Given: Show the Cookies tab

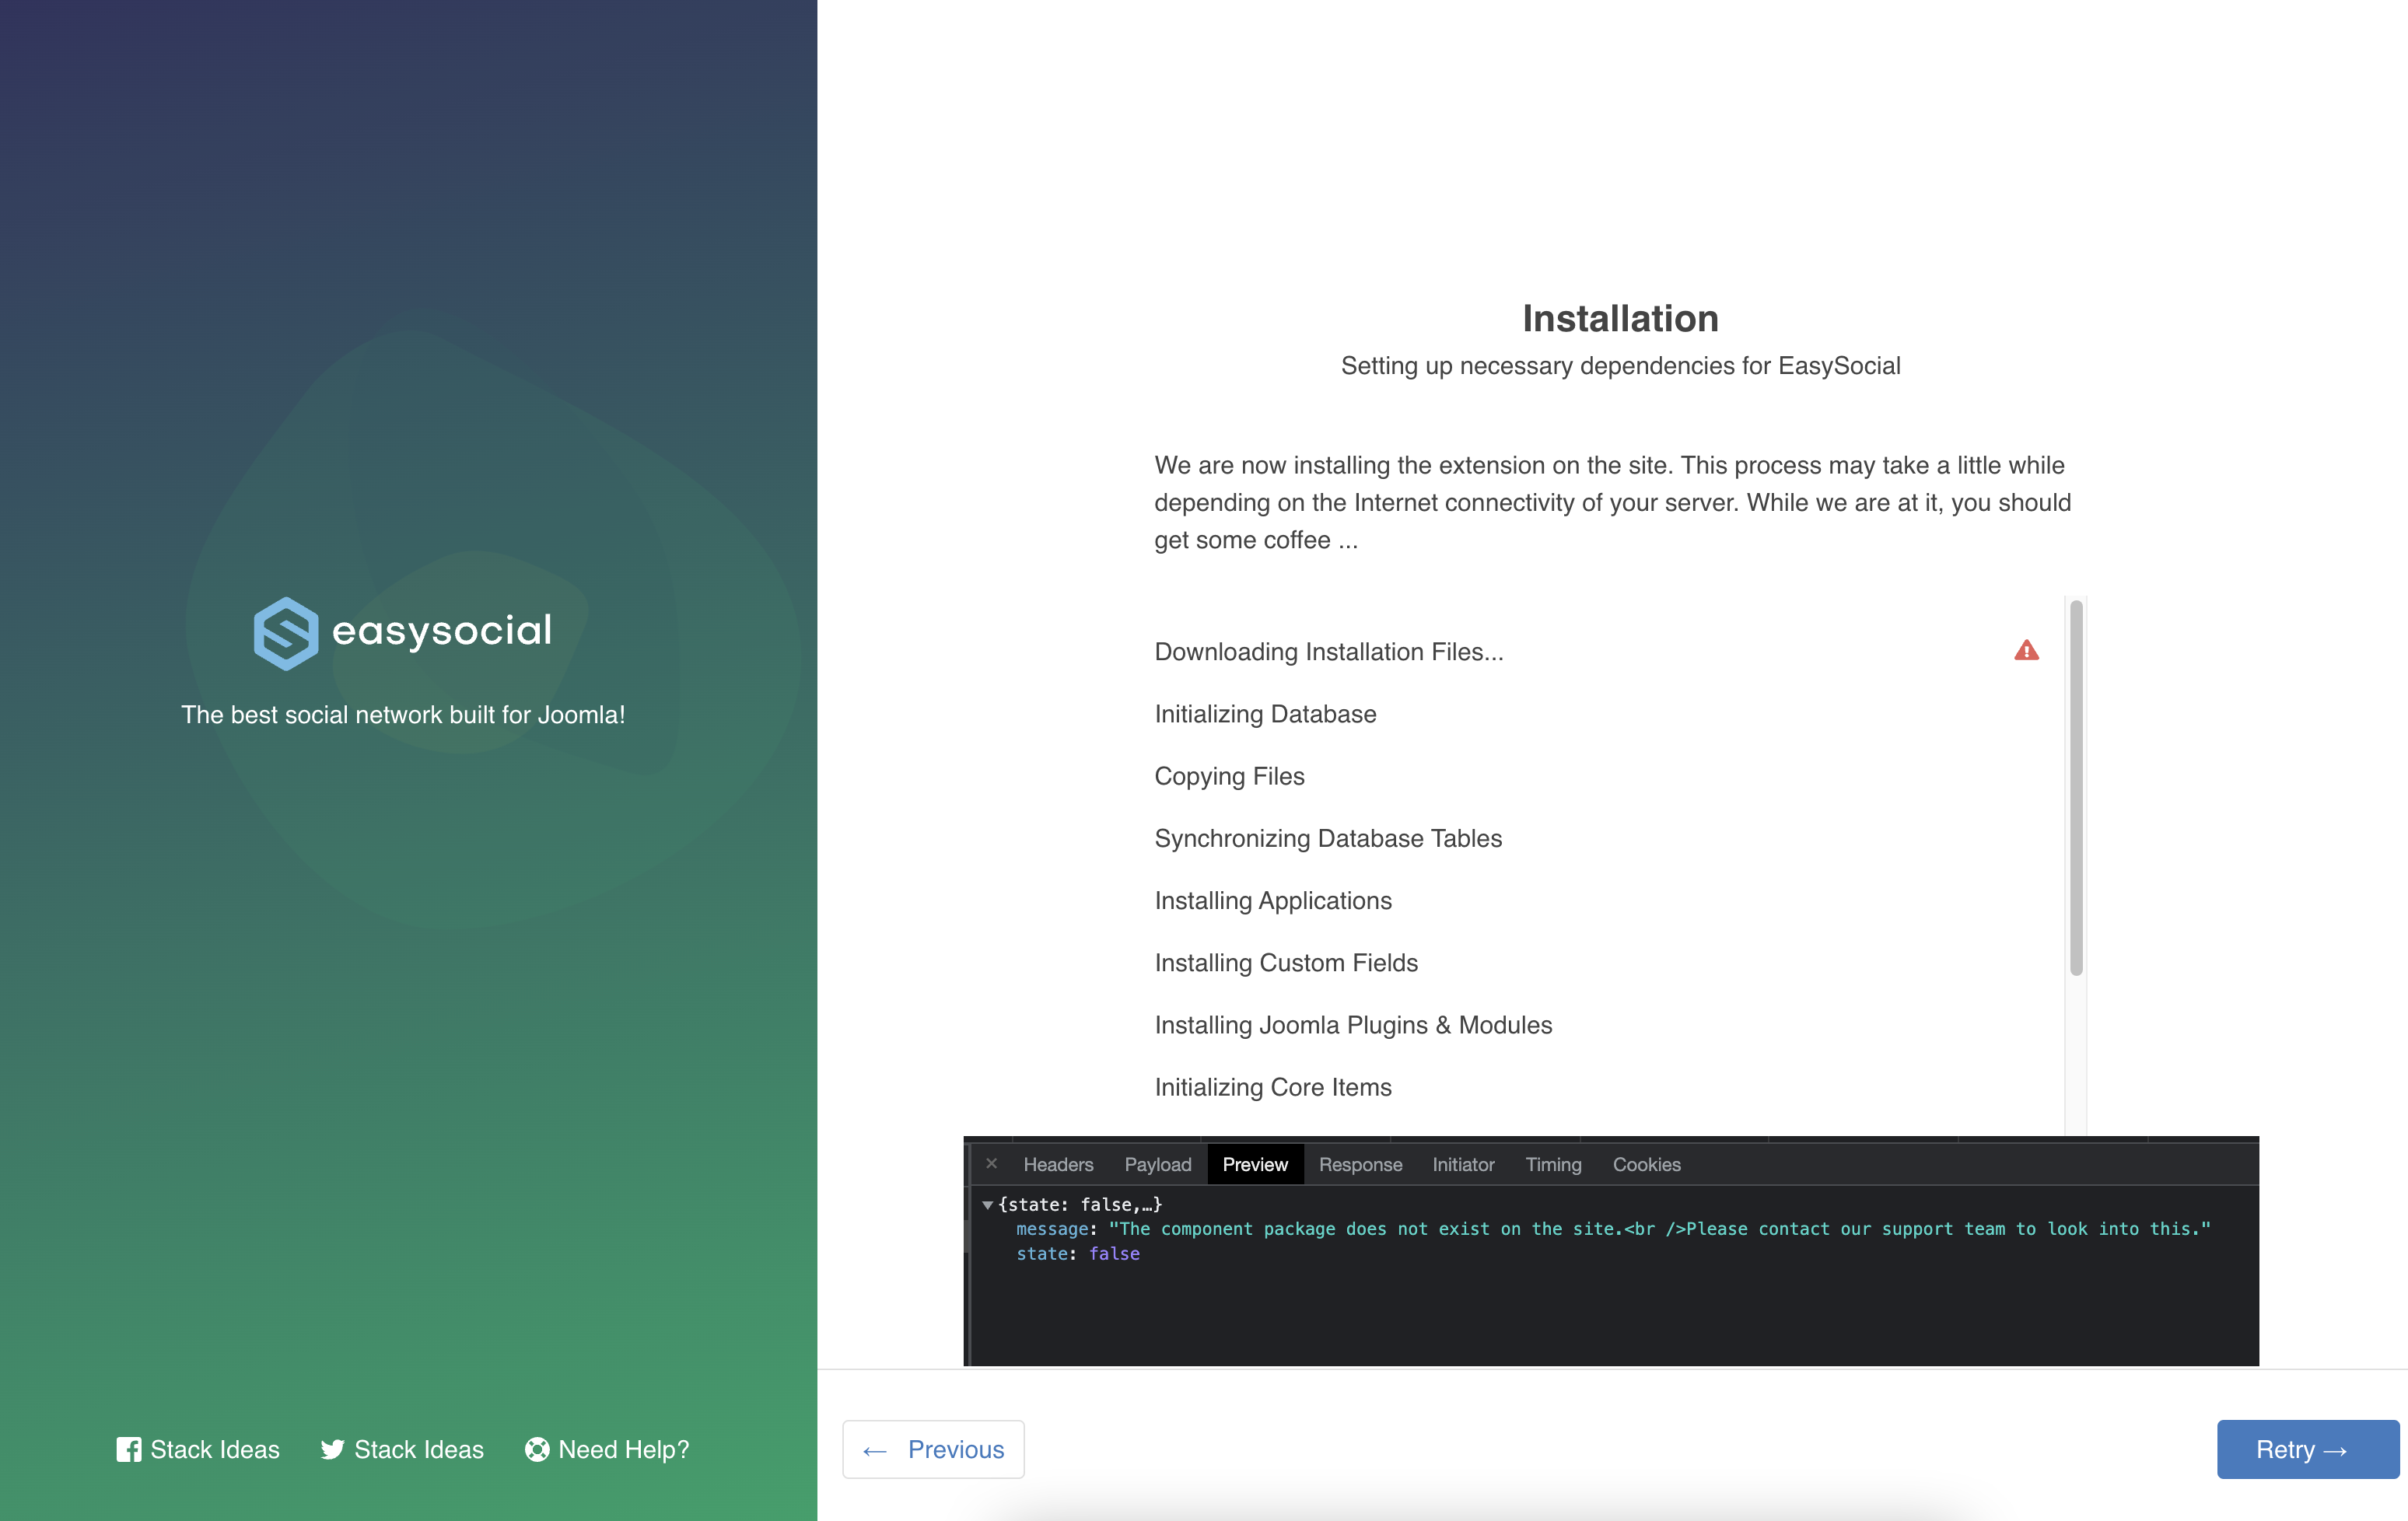Looking at the screenshot, I should [x=1646, y=1164].
